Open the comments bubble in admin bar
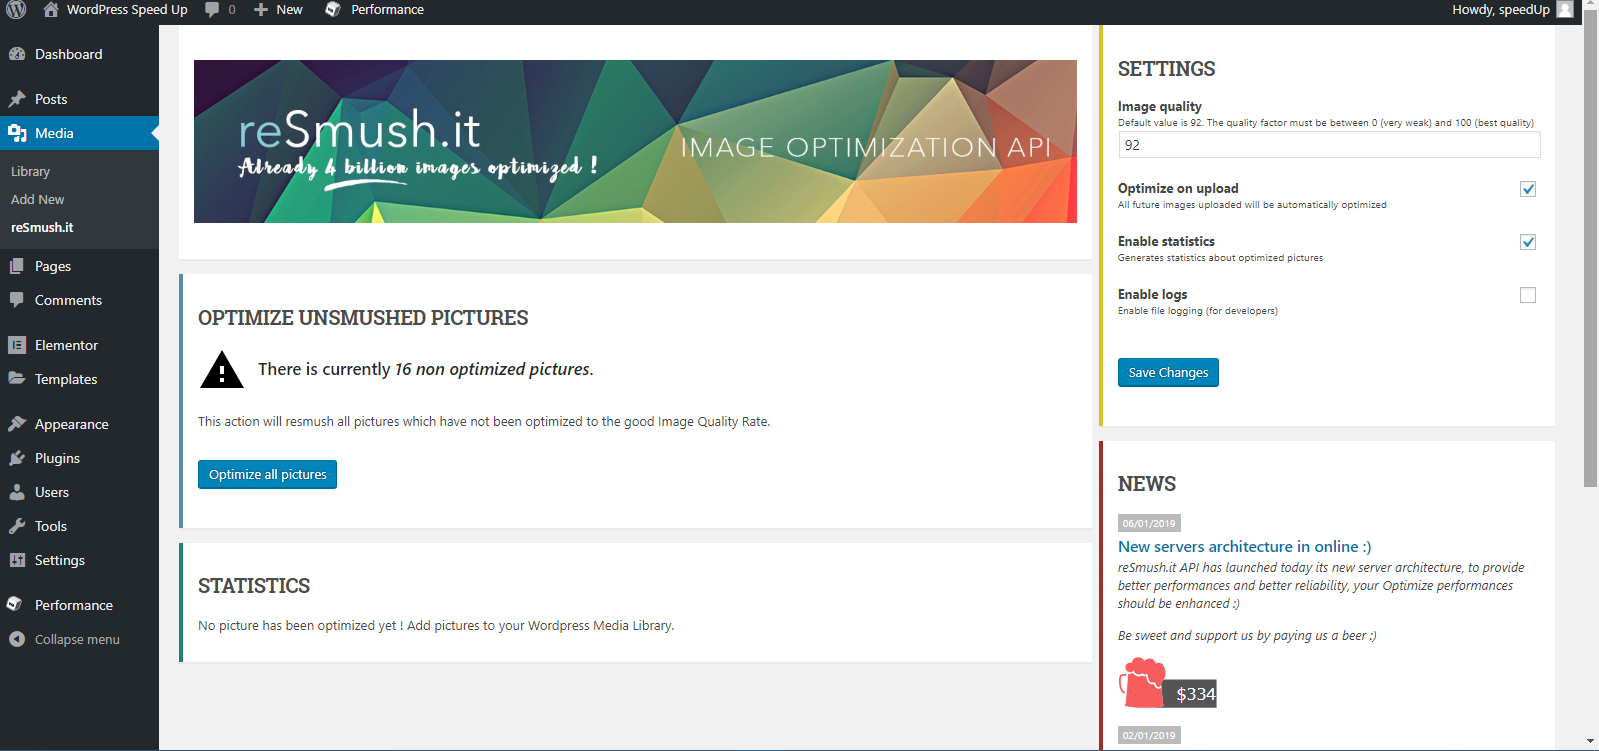This screenshot has height=751, width=1599. [212, 10]
